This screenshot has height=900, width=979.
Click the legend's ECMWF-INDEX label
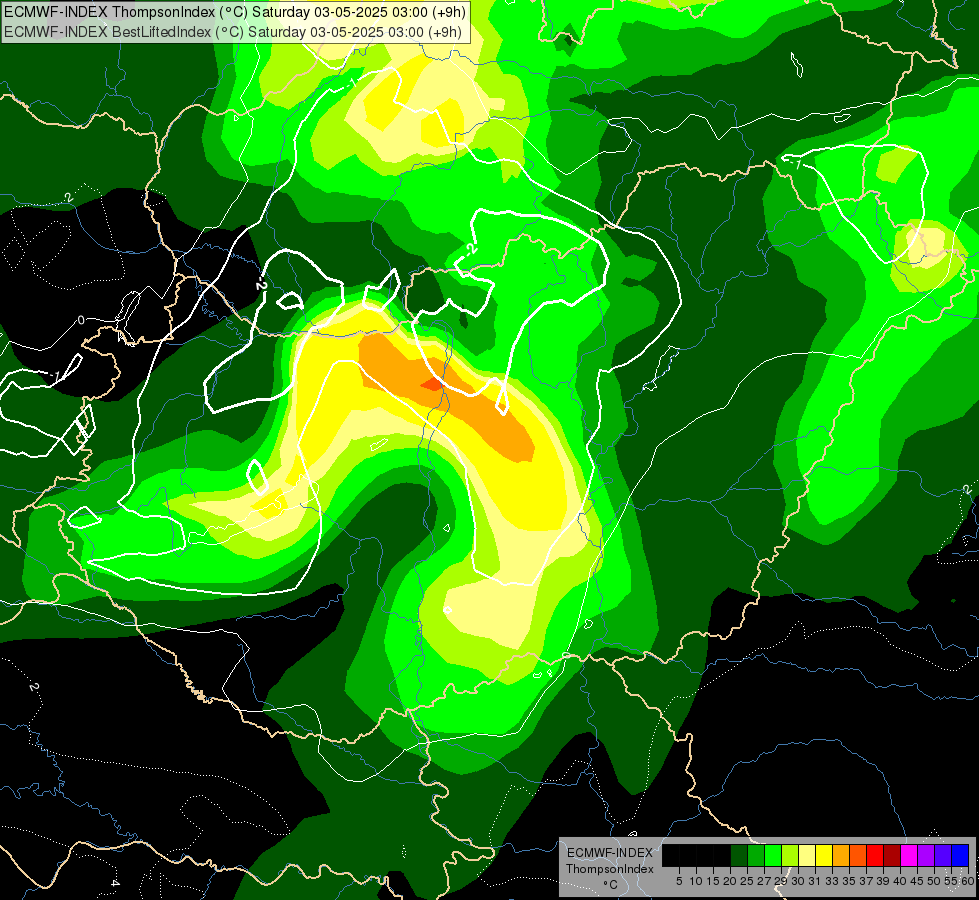(x=609, y=853)
